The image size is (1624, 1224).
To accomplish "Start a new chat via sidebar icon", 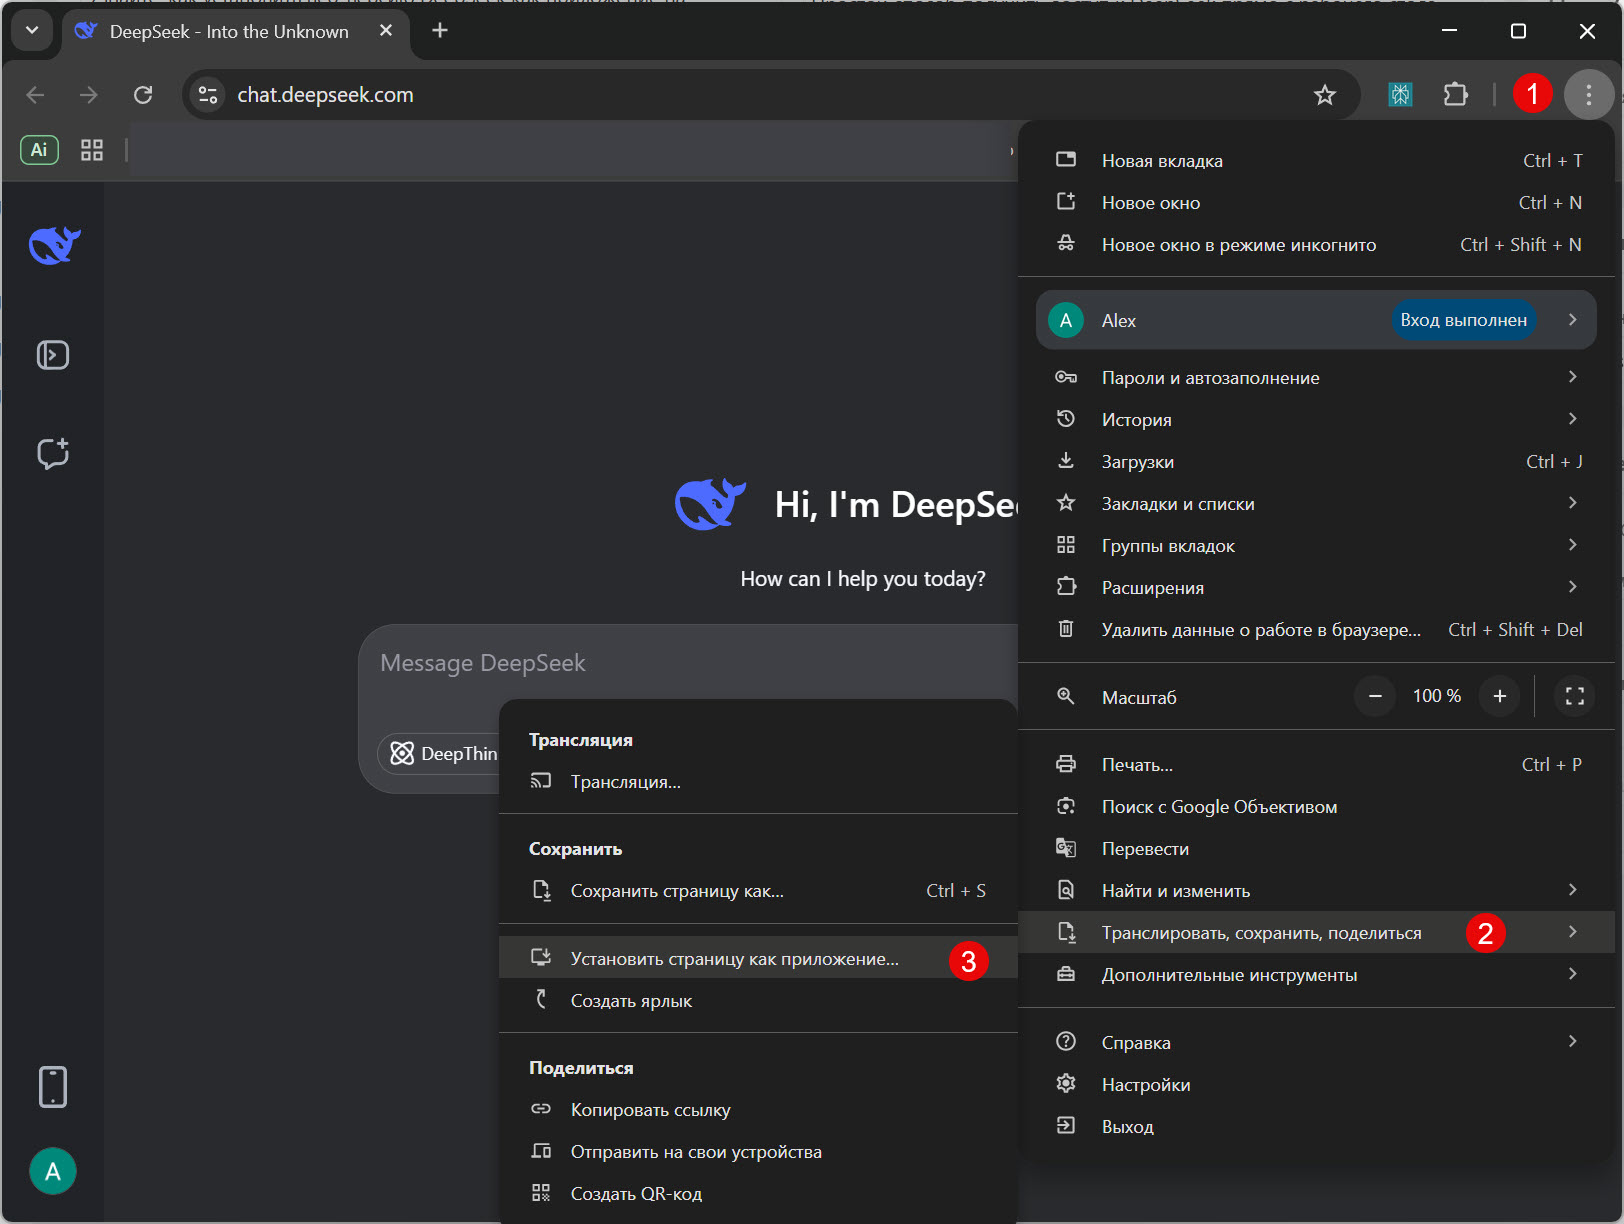I will coord(53,453).
